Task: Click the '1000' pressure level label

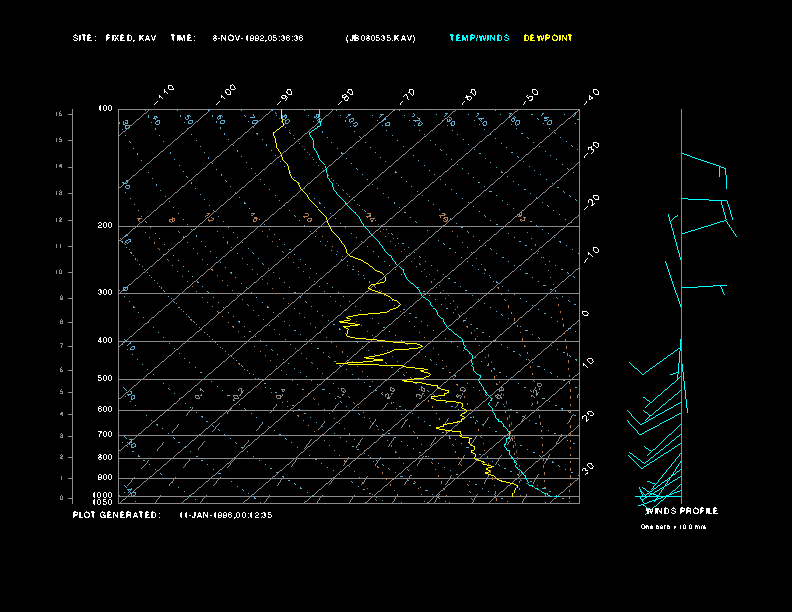Action: click(103, 495)
